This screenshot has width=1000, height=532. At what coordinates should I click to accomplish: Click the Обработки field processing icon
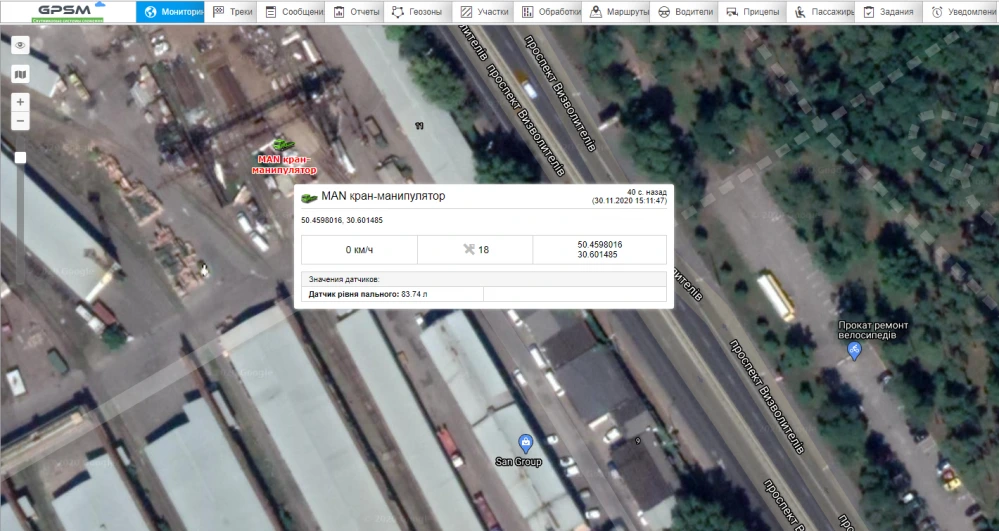click(x=530, y=13)
